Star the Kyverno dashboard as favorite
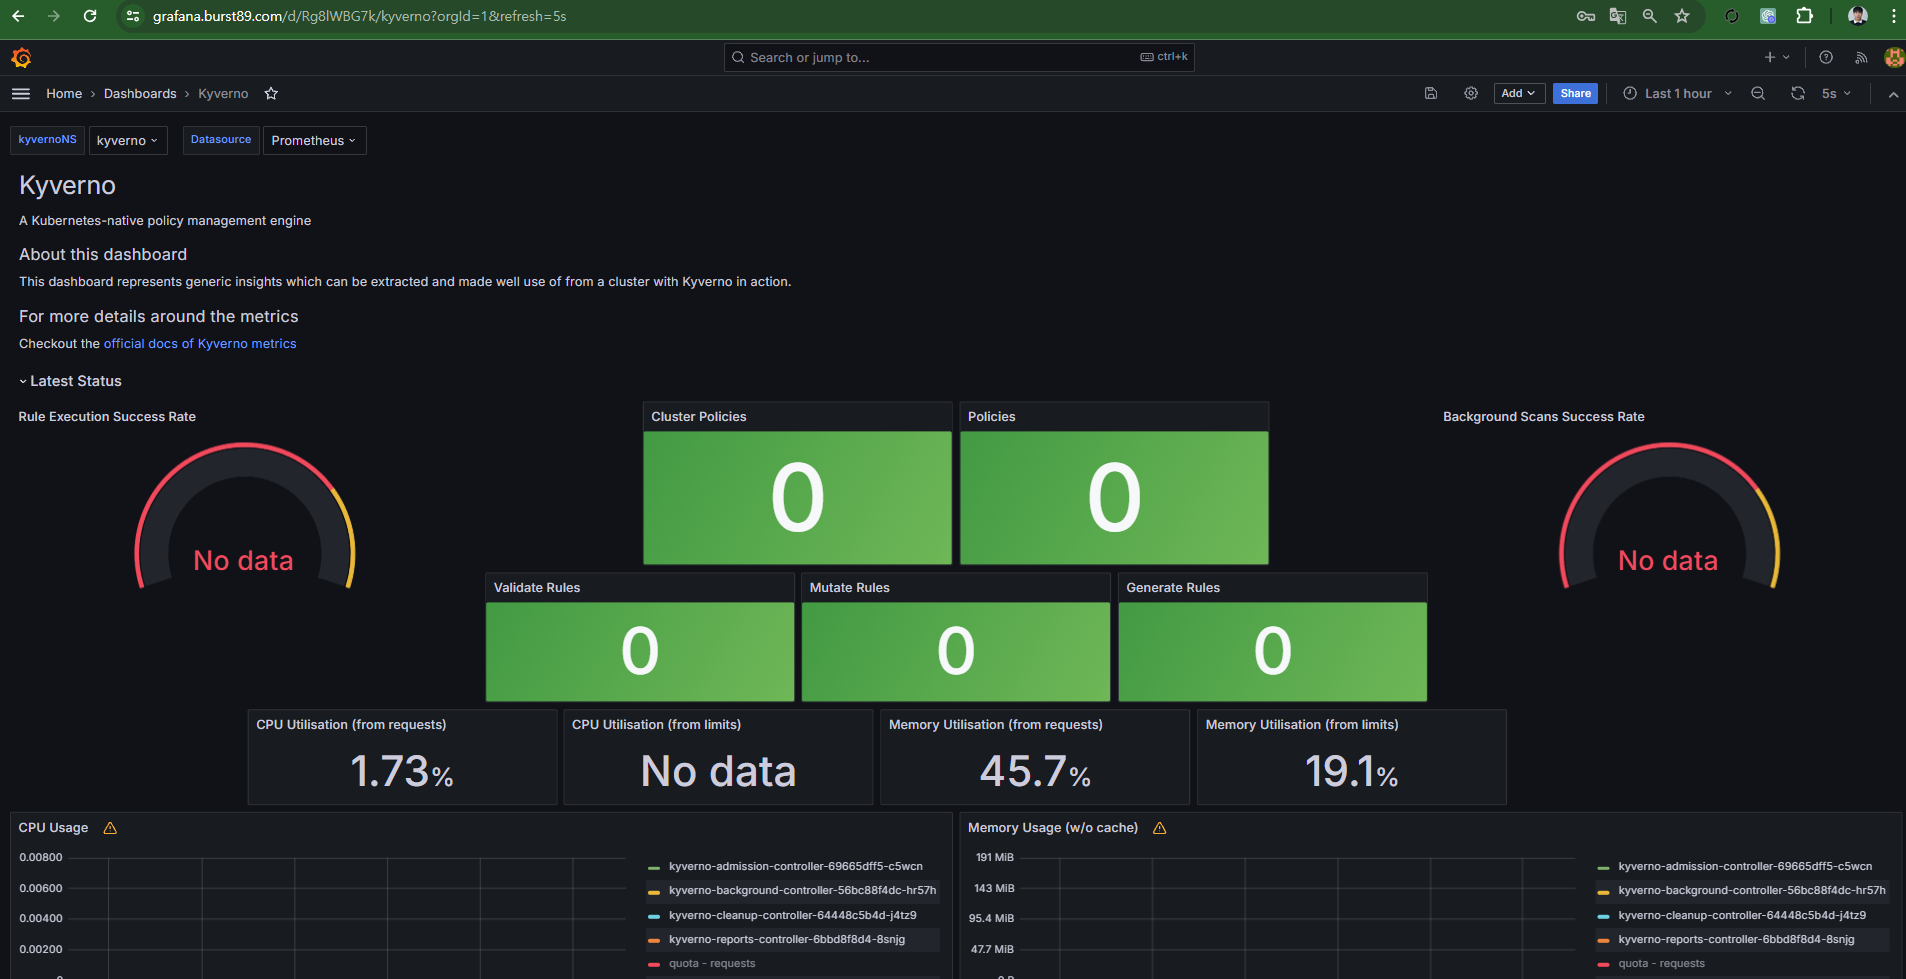Viewport: 1906px width, 979px height. [x=271, y=94]
